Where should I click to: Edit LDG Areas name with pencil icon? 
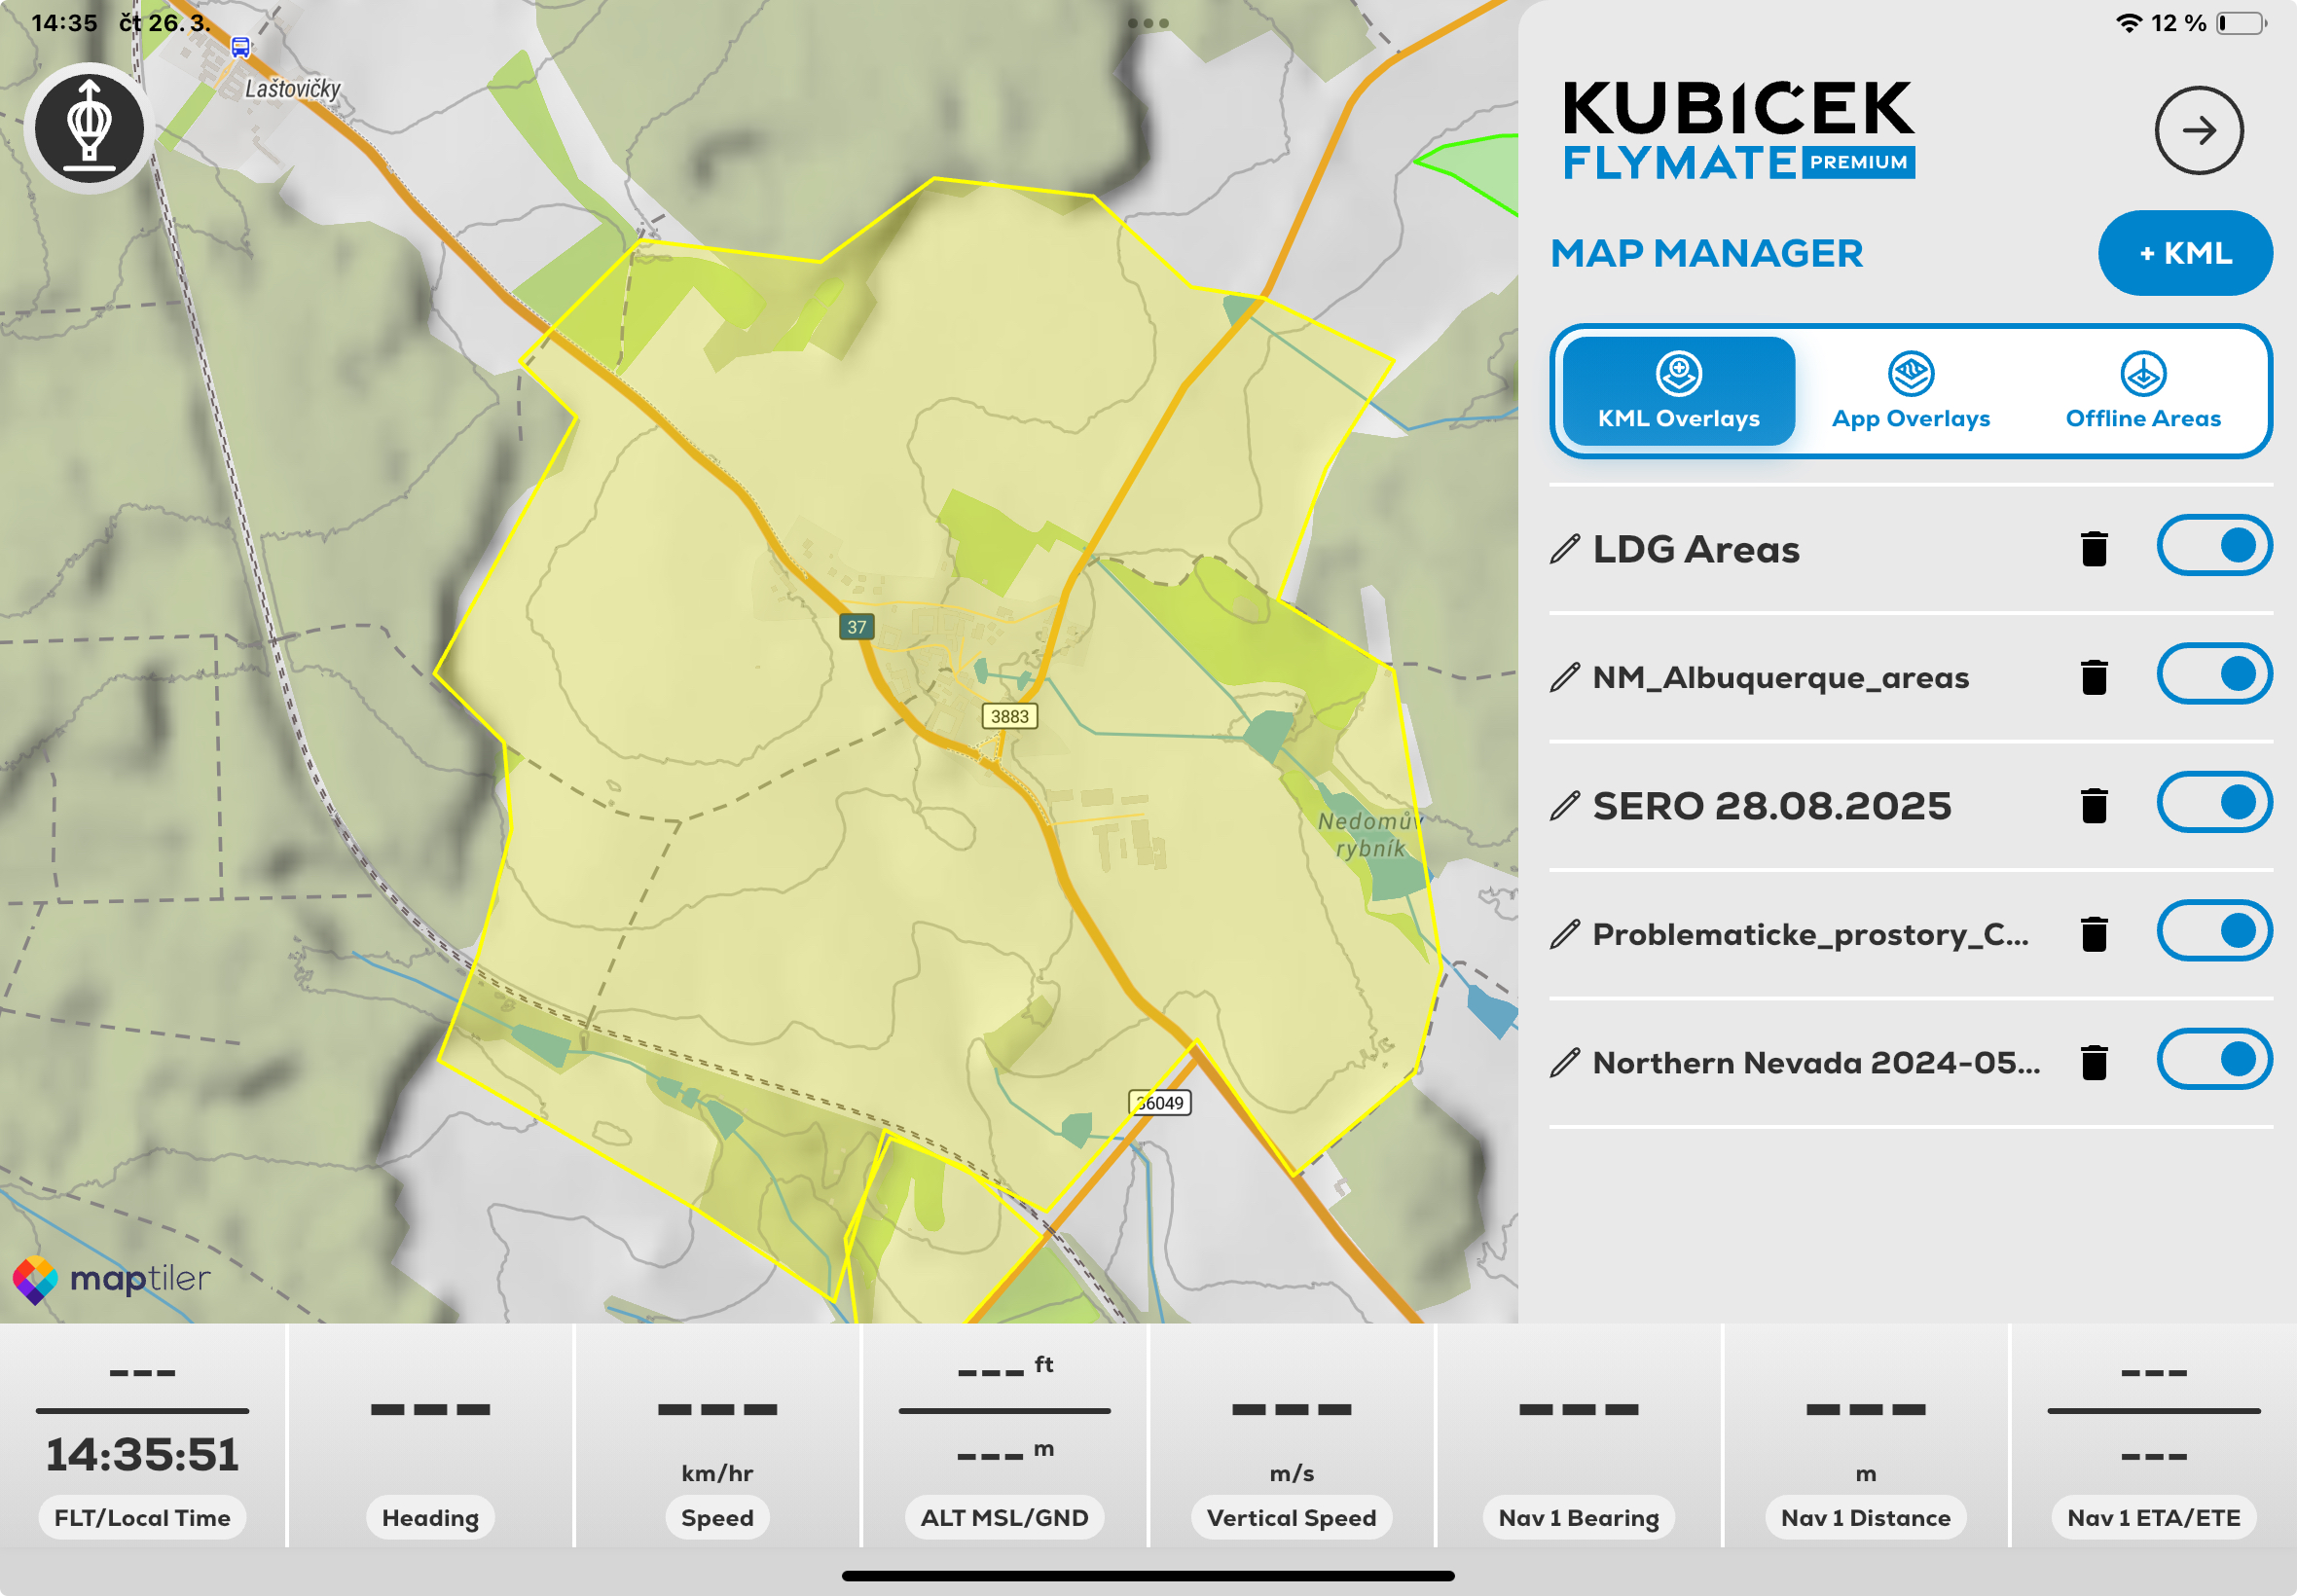click(x=1564, y=549)
